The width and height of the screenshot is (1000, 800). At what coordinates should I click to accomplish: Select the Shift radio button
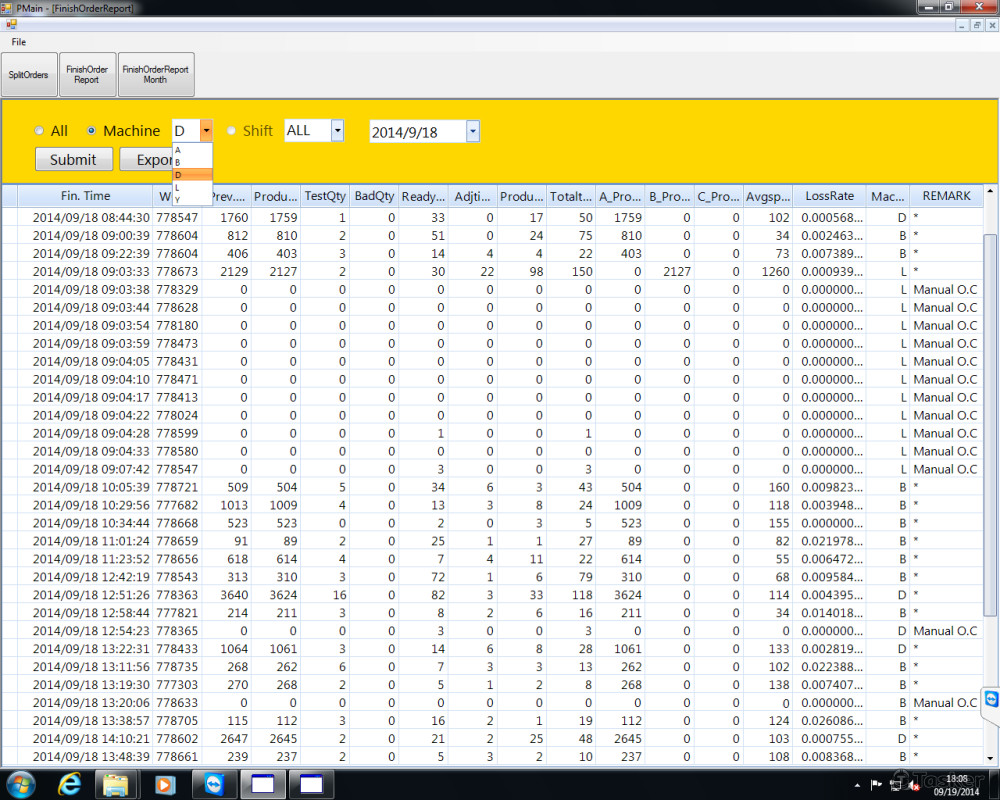[232, 131]
